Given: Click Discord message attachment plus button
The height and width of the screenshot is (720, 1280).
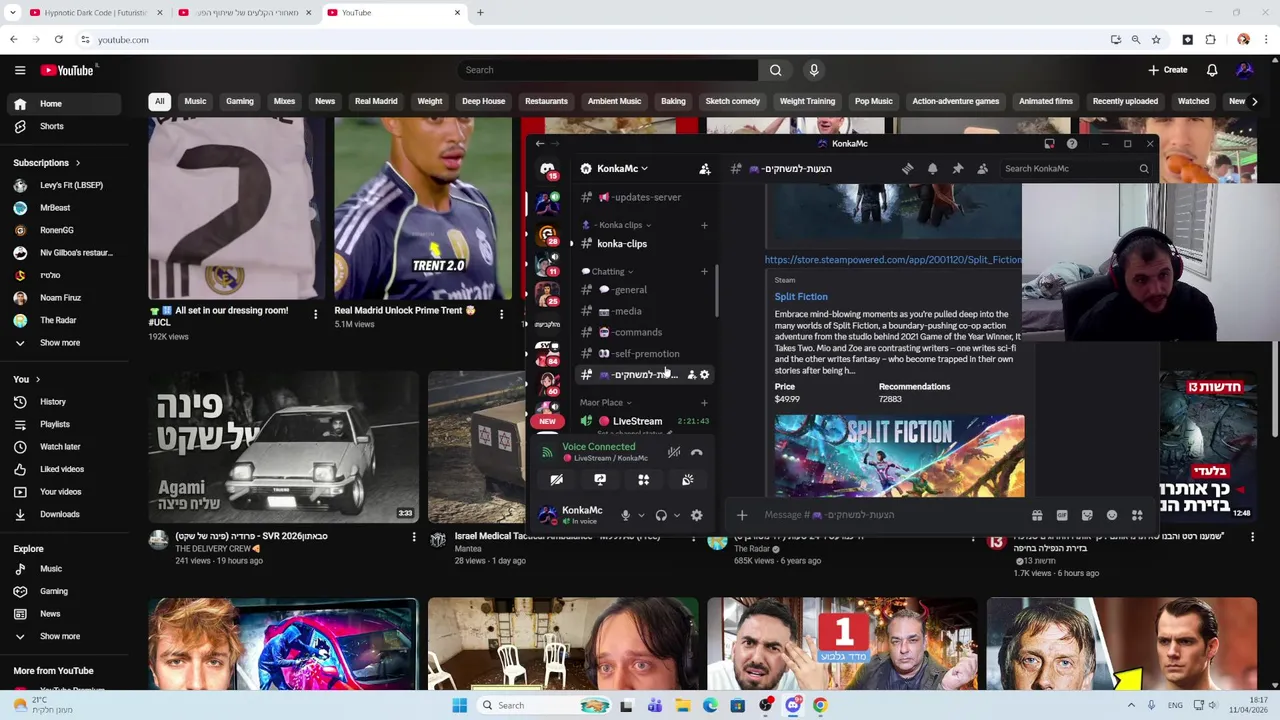Looking at the screenshot, I should coord(742,515).
